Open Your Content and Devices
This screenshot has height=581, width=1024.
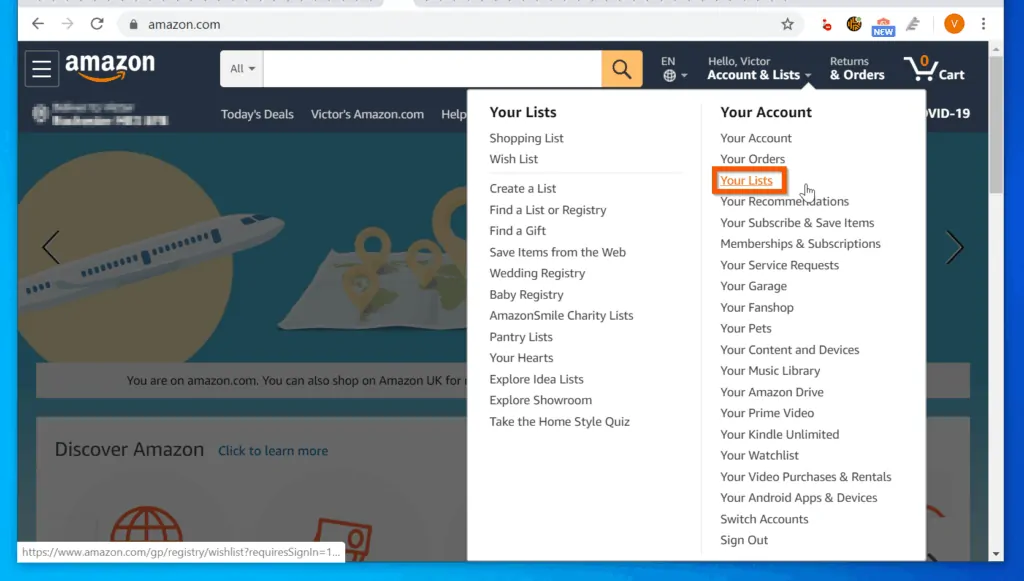790,351
